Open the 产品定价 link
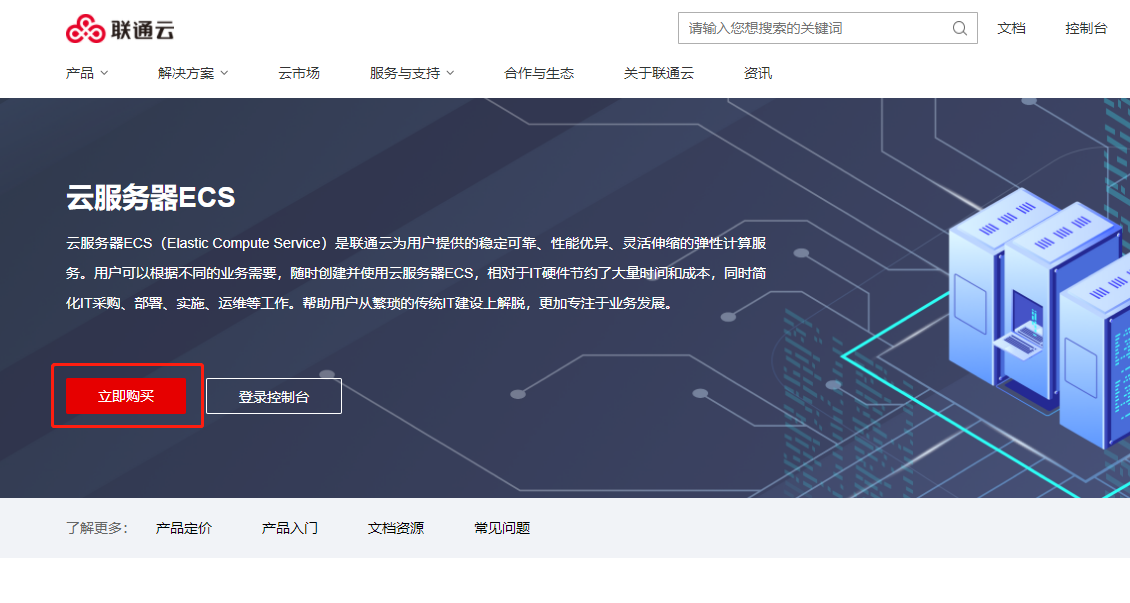The image size is (1130, 603). pos(184,528)
